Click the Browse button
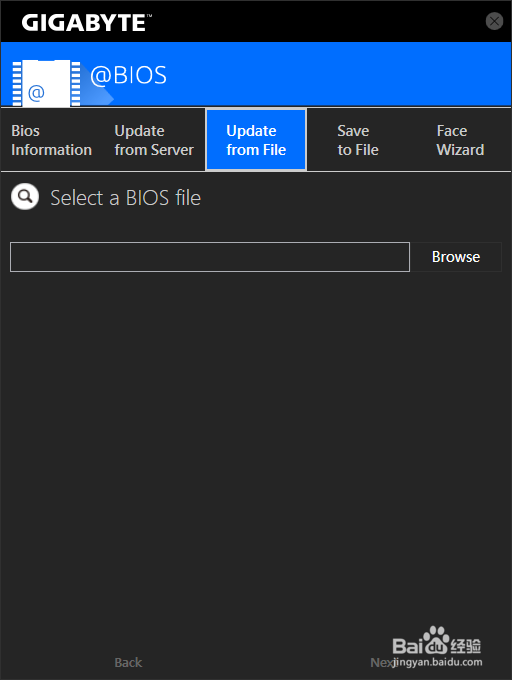Image resolution: width=512 pixels, height=680 pixels. (456, 257)
